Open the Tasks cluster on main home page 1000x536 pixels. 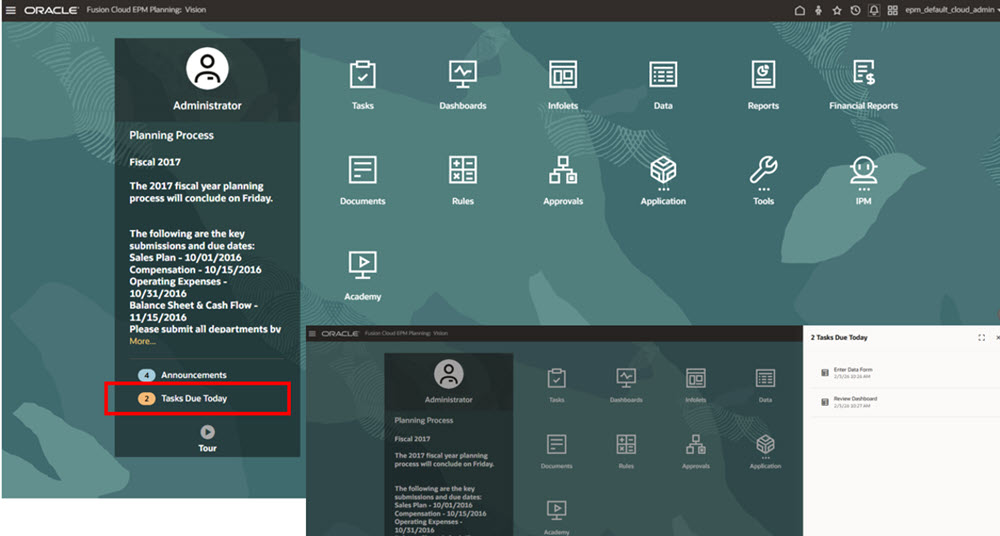click(362, 75)
